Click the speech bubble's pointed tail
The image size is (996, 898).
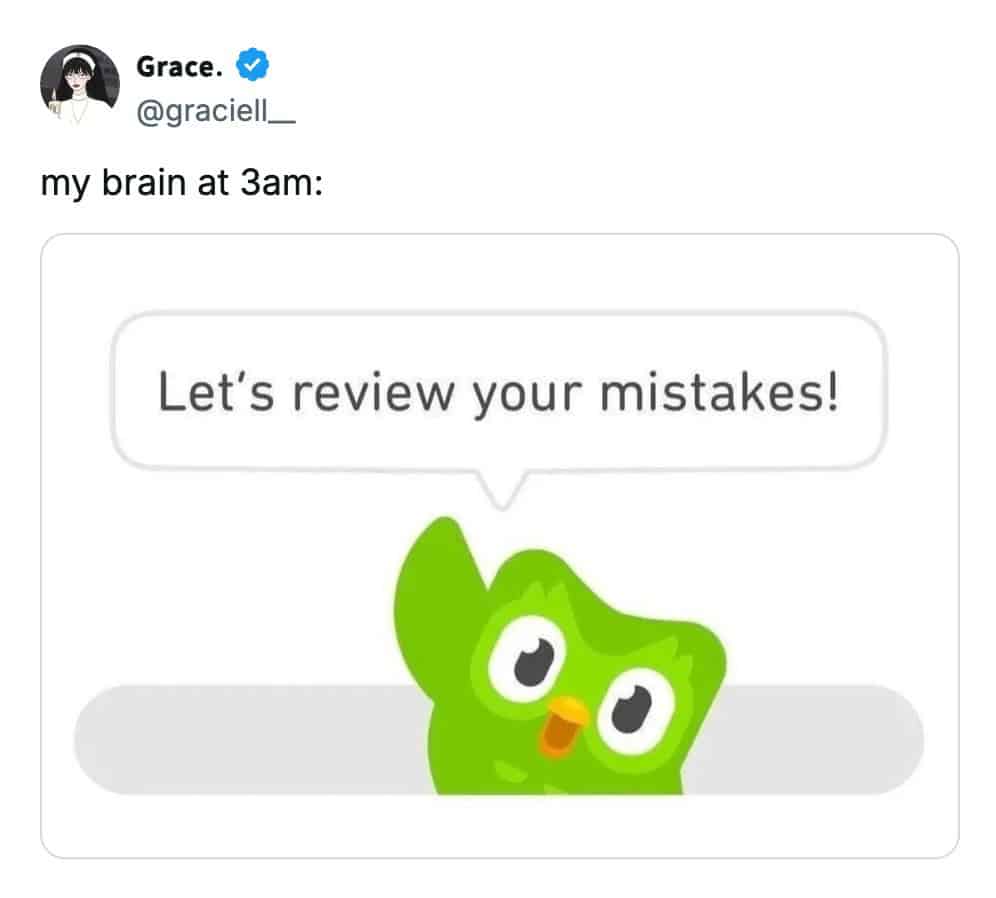click(502, 490)
